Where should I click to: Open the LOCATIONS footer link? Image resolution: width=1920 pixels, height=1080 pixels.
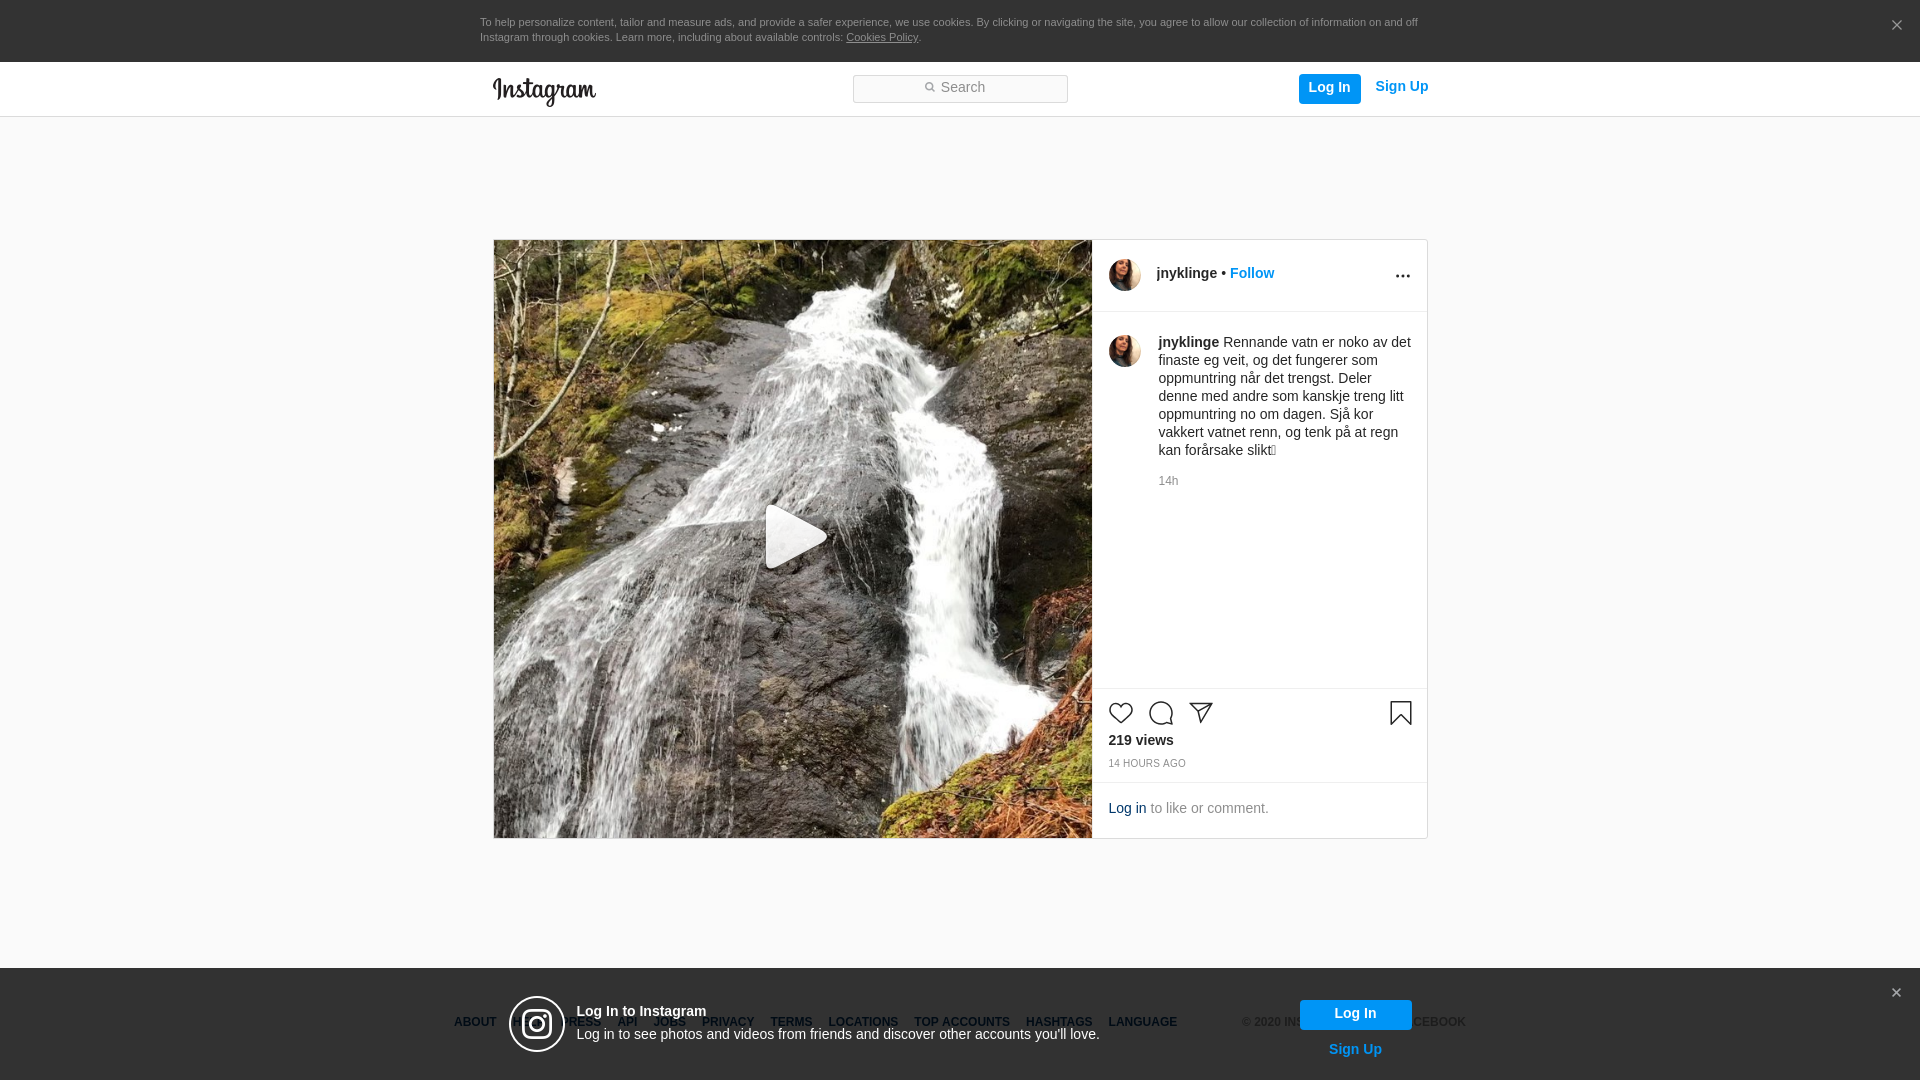tap(863, 1023)
